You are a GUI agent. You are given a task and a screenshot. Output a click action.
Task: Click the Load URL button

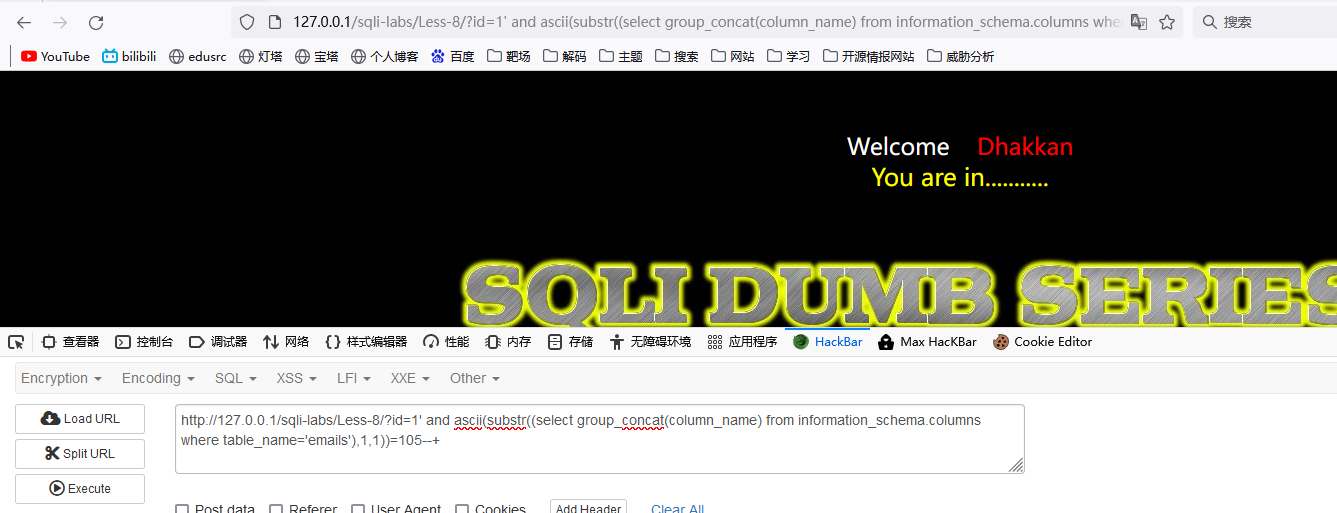click(x=80, y=419)
